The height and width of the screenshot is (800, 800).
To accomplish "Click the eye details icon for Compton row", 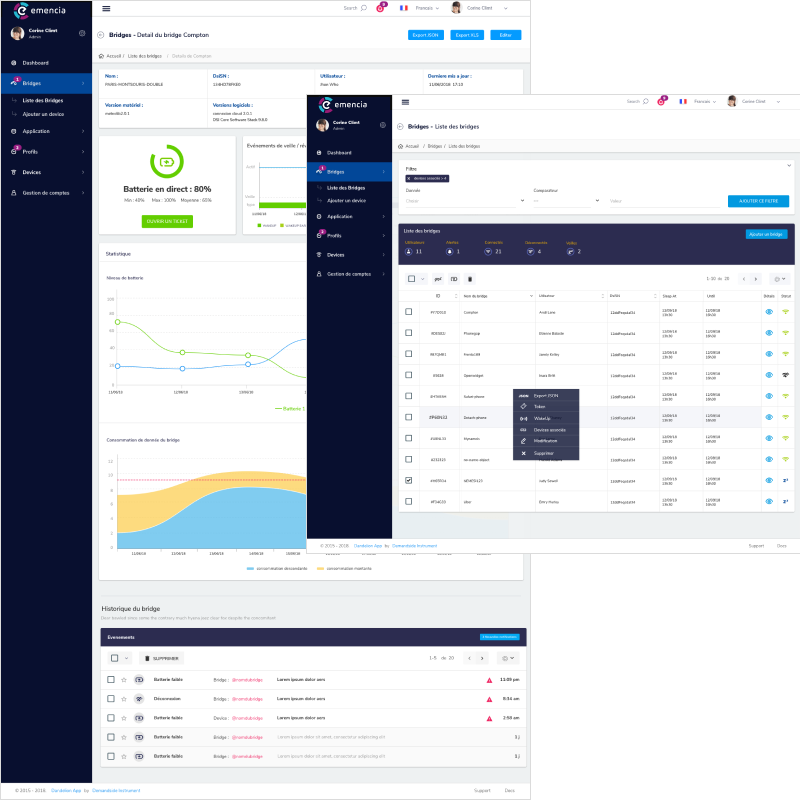I will tap(769, 312).
